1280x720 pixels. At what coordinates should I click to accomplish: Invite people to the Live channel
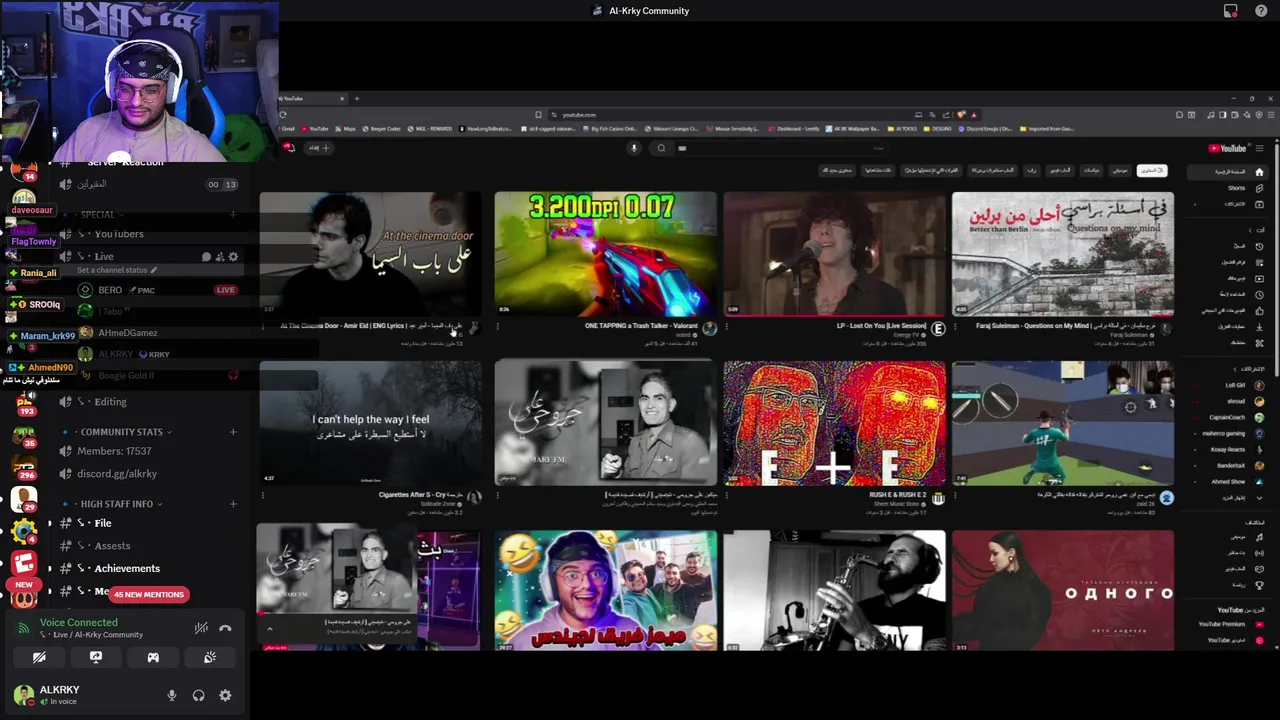click(x=220, y=257)
